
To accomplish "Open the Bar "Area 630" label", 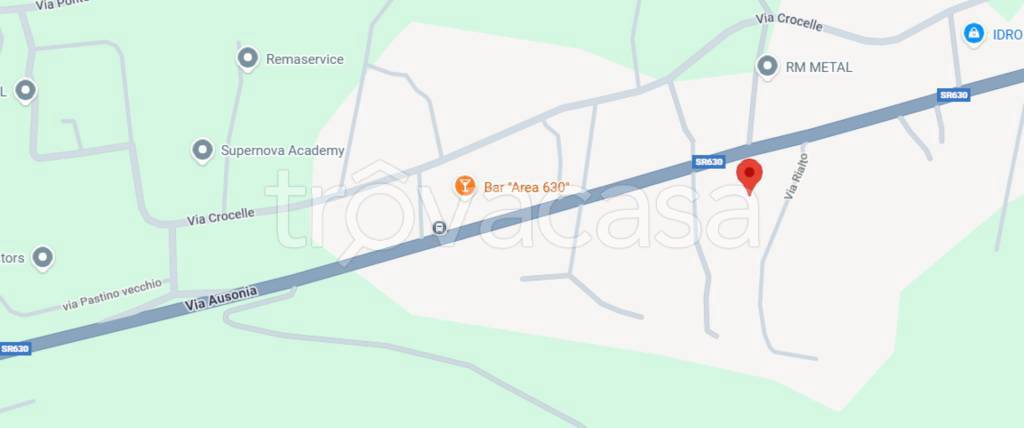I will point(526,187).
